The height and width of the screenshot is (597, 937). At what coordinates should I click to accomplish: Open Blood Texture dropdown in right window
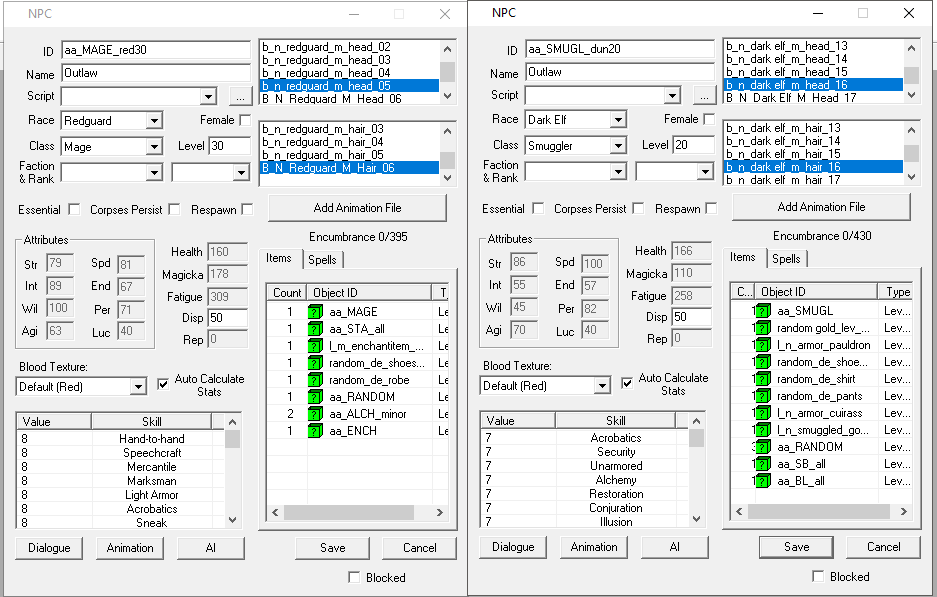[602, 385]
